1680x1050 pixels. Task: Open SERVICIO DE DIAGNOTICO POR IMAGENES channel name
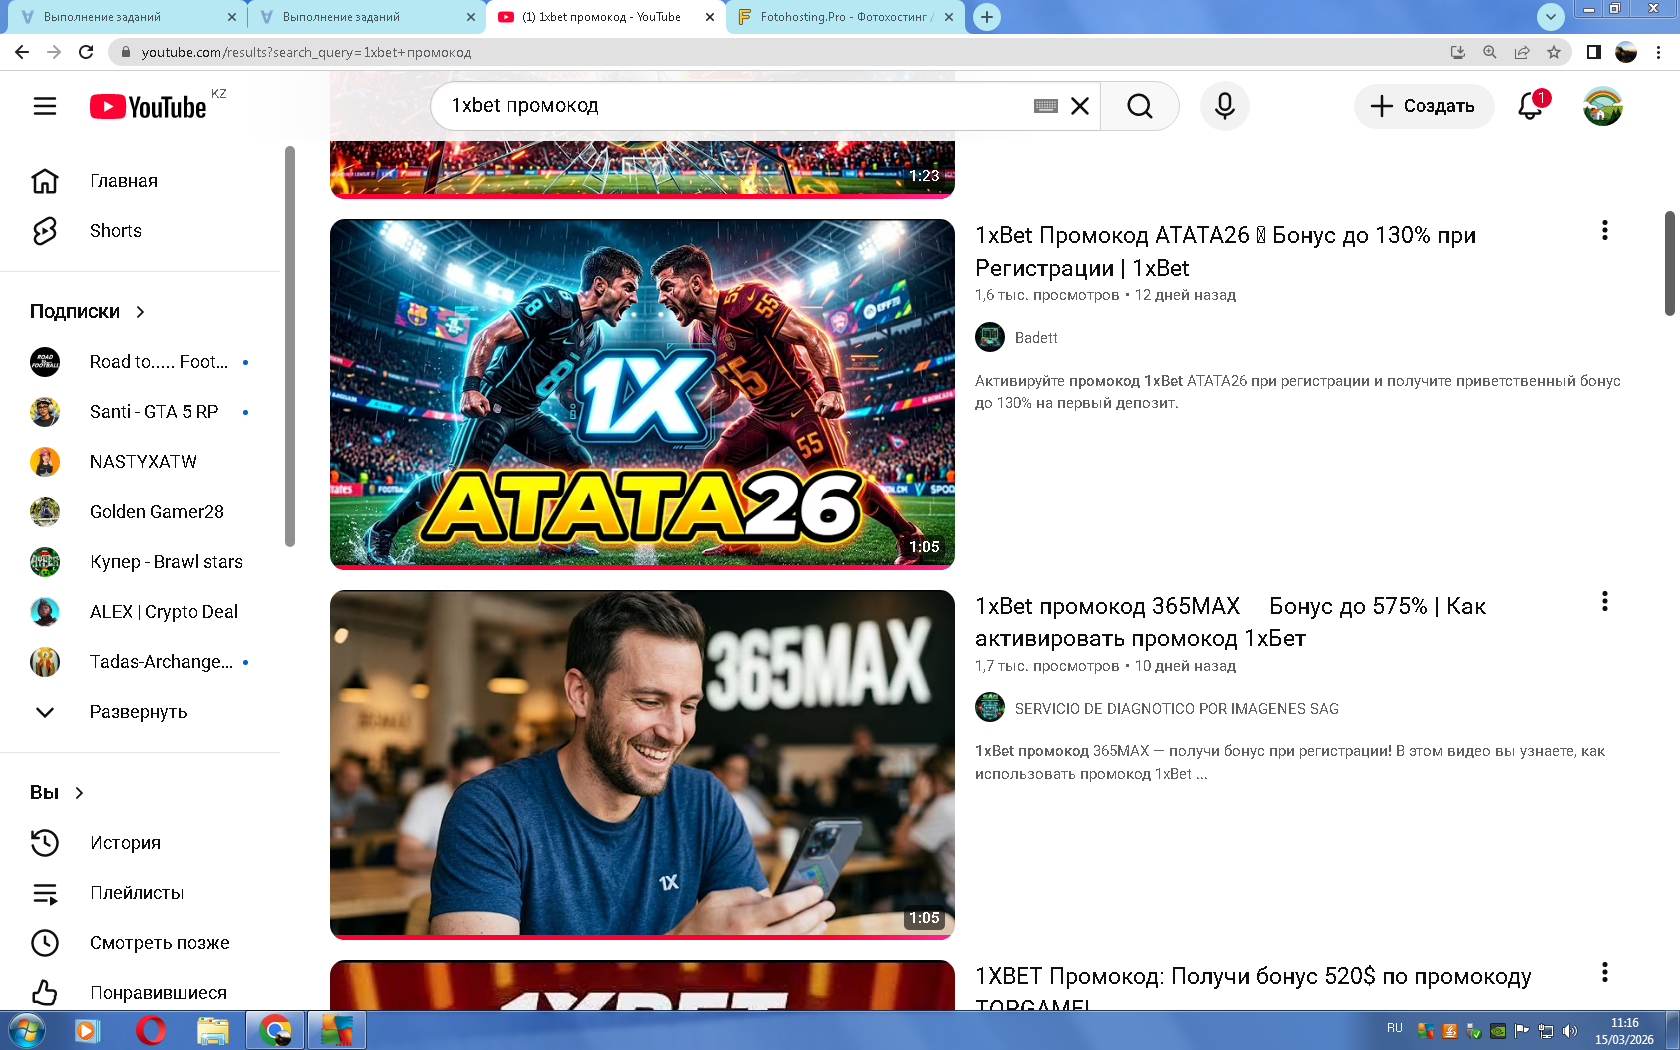click(1177, 709)
